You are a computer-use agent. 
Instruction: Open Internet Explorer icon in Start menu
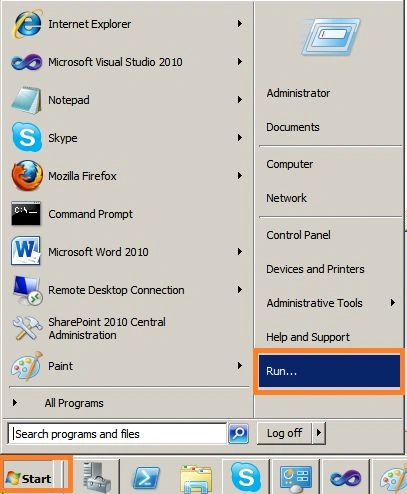pos(27,24)
